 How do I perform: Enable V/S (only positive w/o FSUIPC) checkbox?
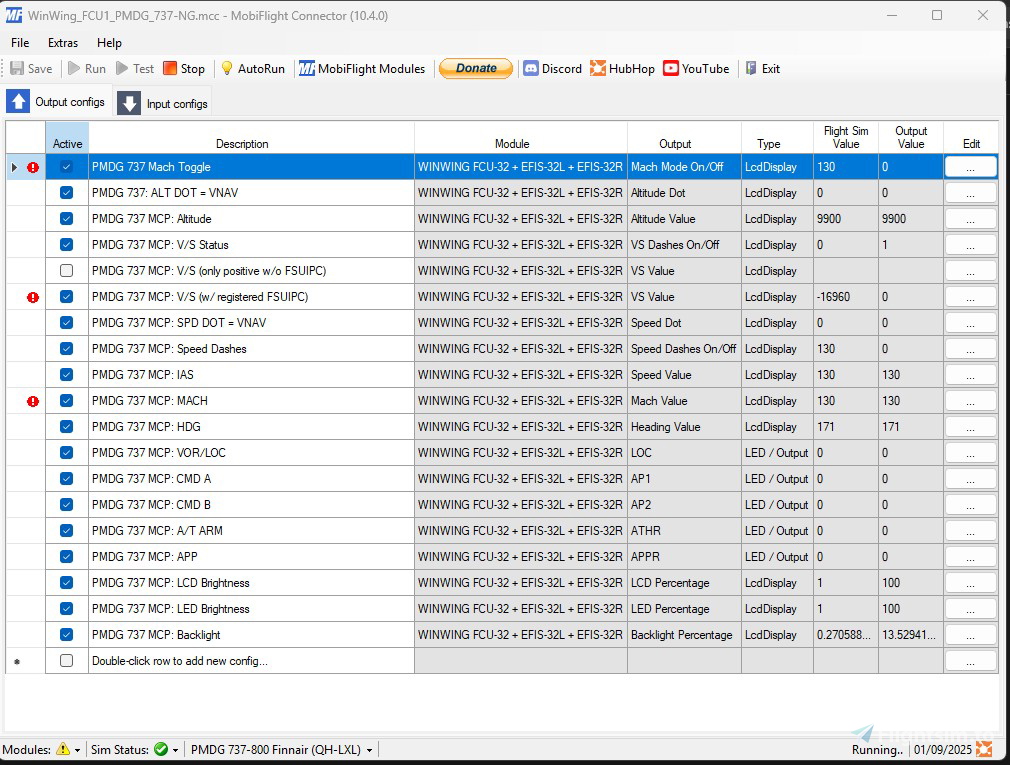67,271
